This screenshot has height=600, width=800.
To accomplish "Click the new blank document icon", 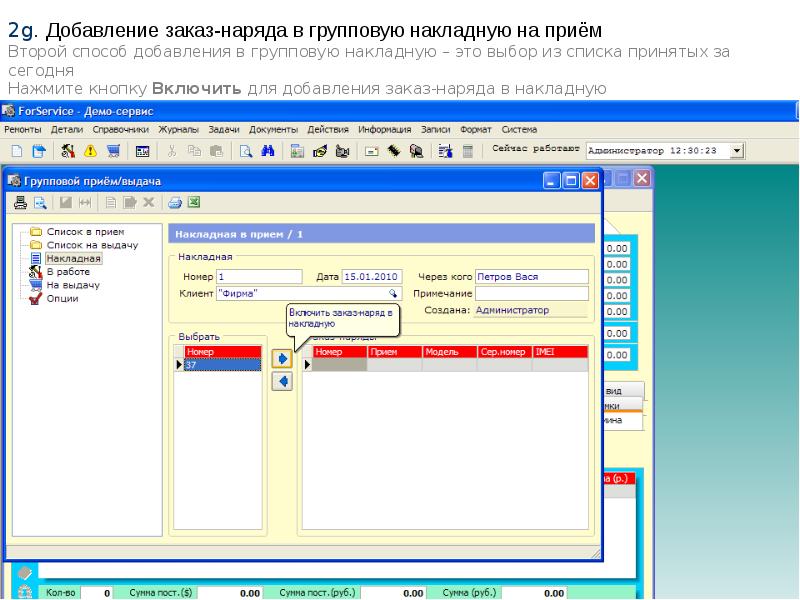I will tap(17, 151).
